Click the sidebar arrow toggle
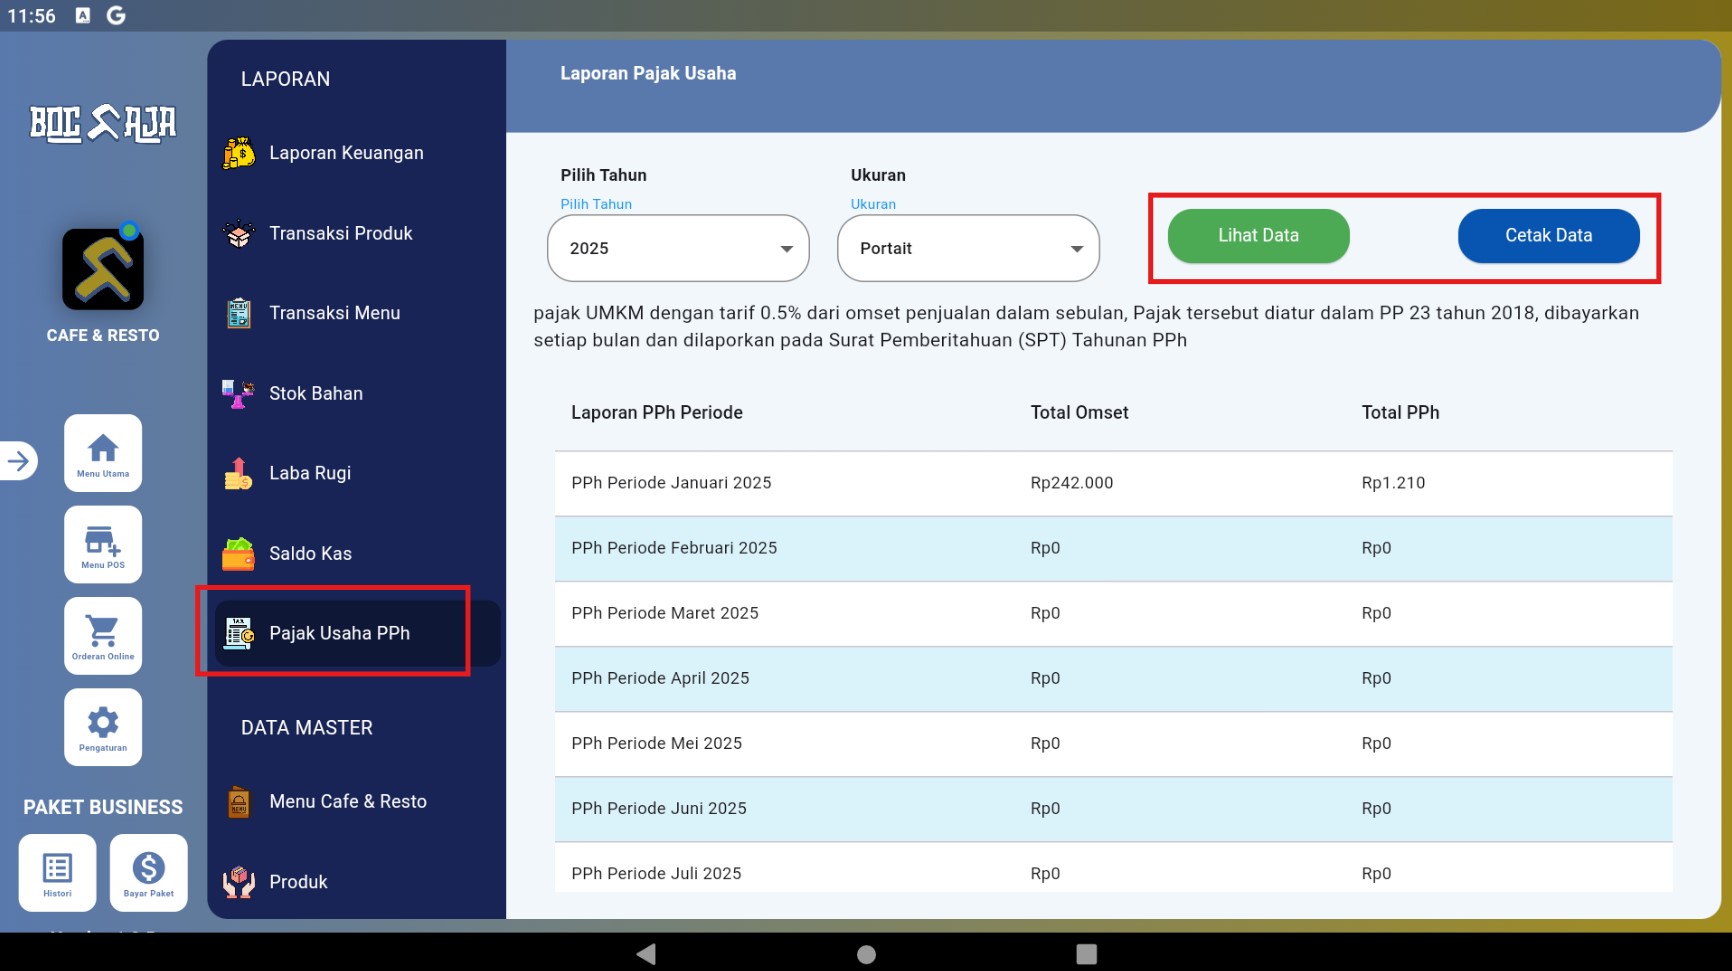The image size is (1732, 971). [x=18, y=461]
